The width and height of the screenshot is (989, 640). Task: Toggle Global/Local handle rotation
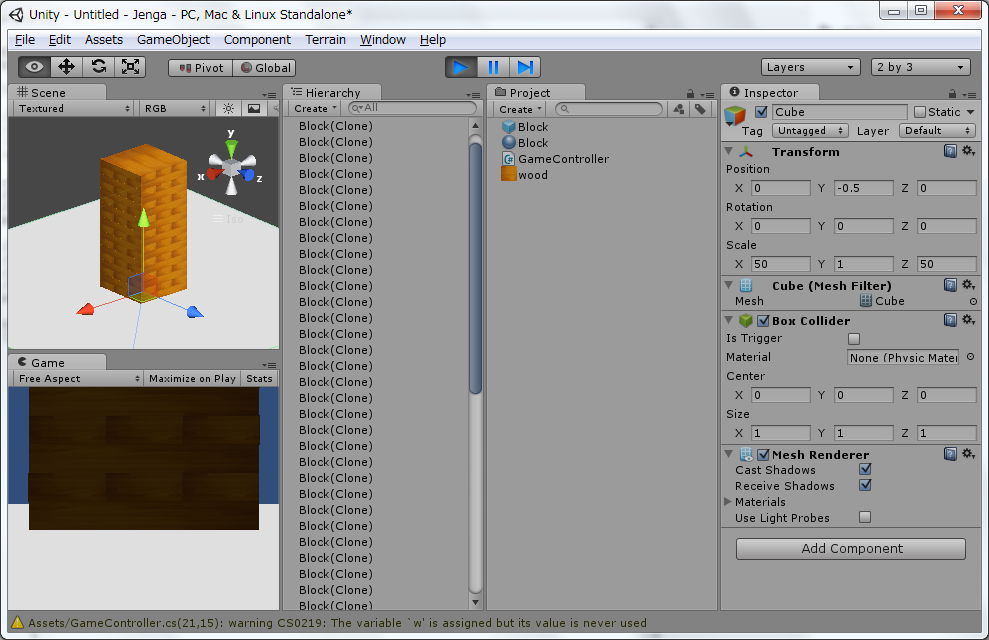pyautogui.click(x=264, y=67)
